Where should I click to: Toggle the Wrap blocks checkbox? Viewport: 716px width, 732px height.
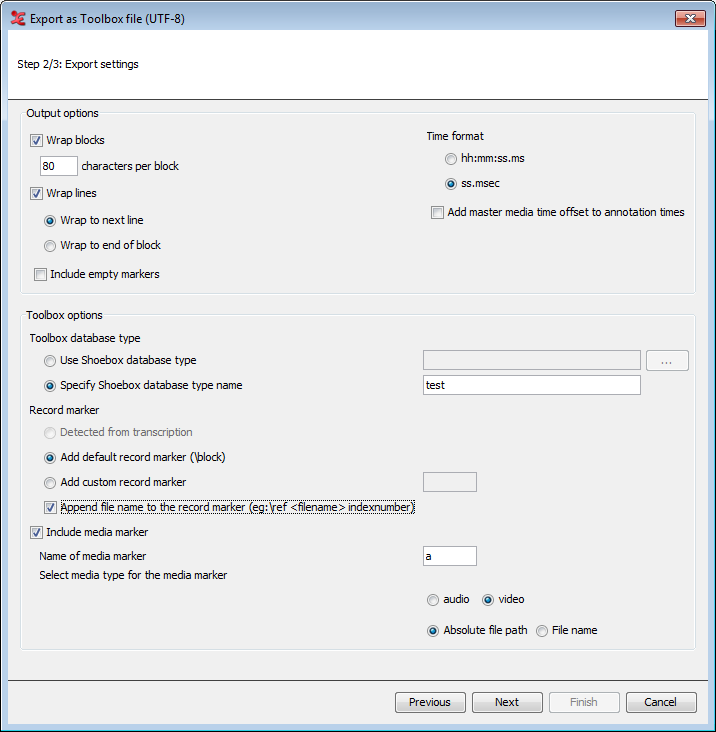[x=37, y=141]
